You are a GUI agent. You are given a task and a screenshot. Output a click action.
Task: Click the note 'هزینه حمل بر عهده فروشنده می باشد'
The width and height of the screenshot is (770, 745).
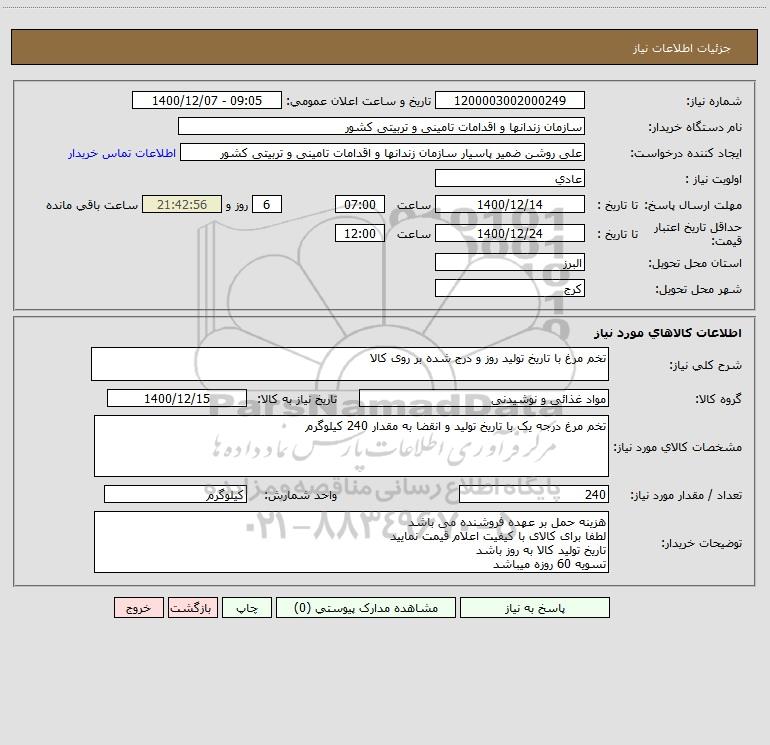[x=507, y=521]
